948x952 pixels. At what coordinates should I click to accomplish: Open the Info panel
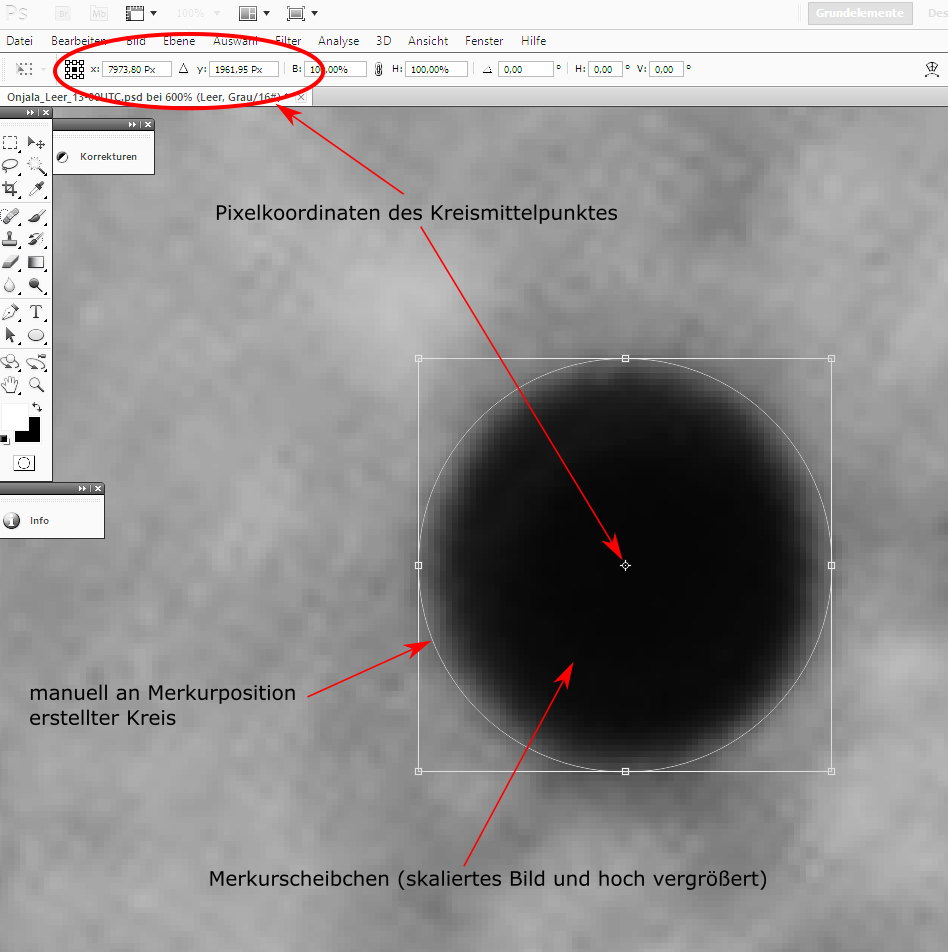[40, 521]
